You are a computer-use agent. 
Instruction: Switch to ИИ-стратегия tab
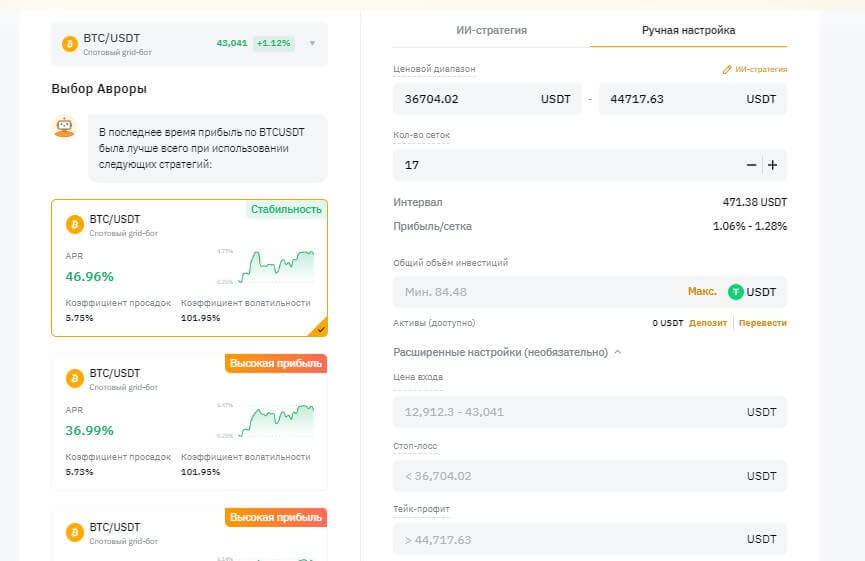click(490, 30)
